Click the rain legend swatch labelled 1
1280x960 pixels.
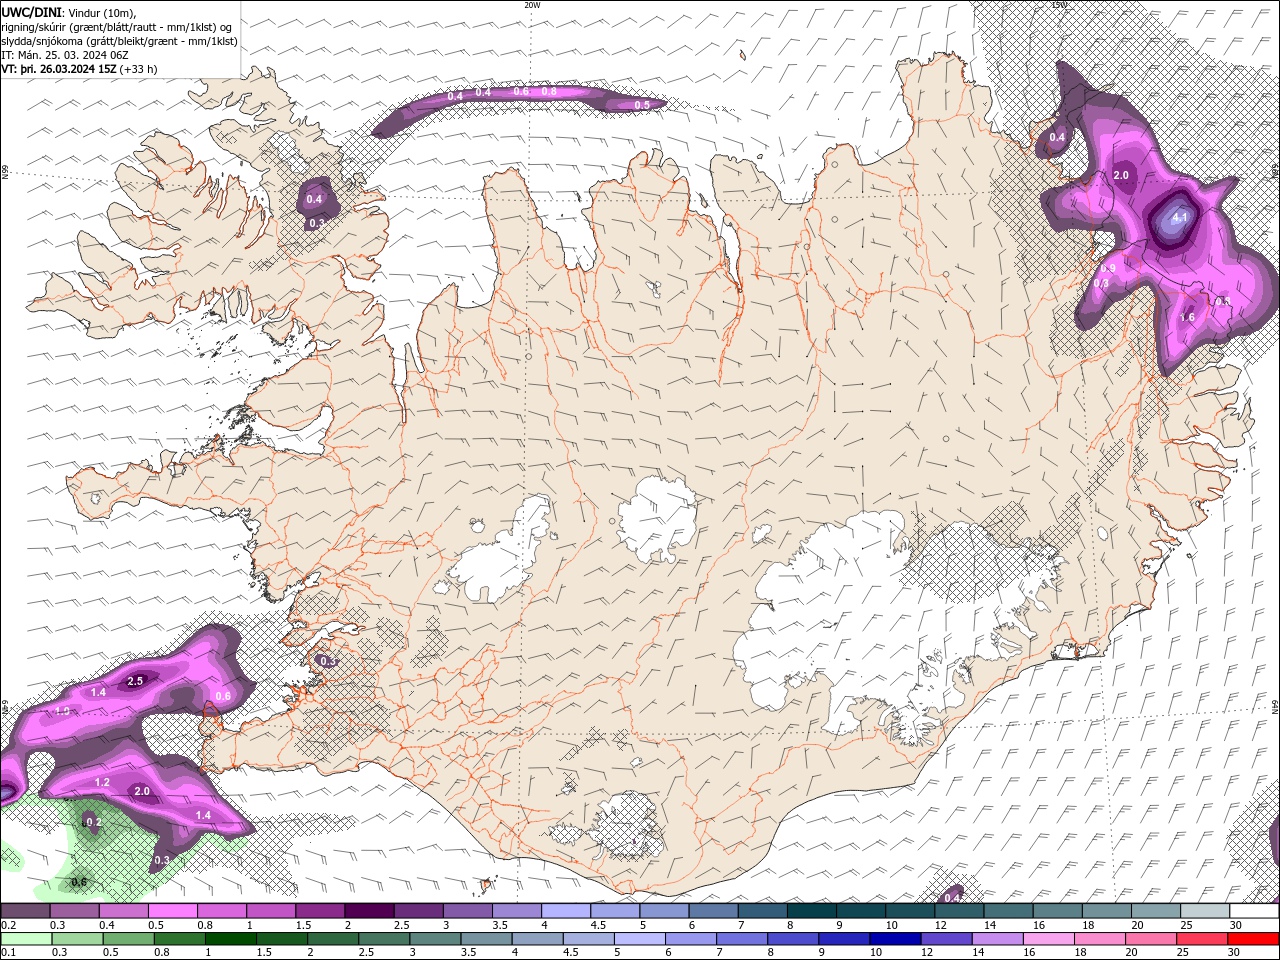(230, 938)
